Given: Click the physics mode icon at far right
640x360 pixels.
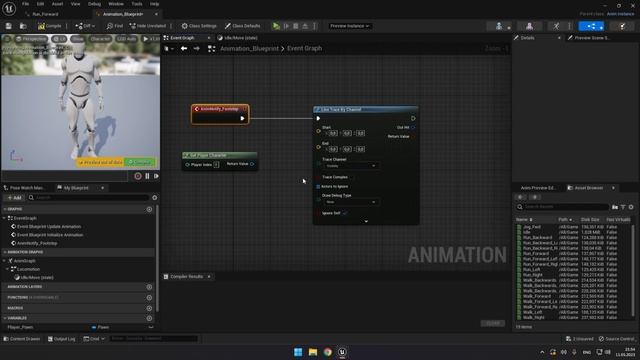Looking at the screenshot, I should click(x=622, y=26).
